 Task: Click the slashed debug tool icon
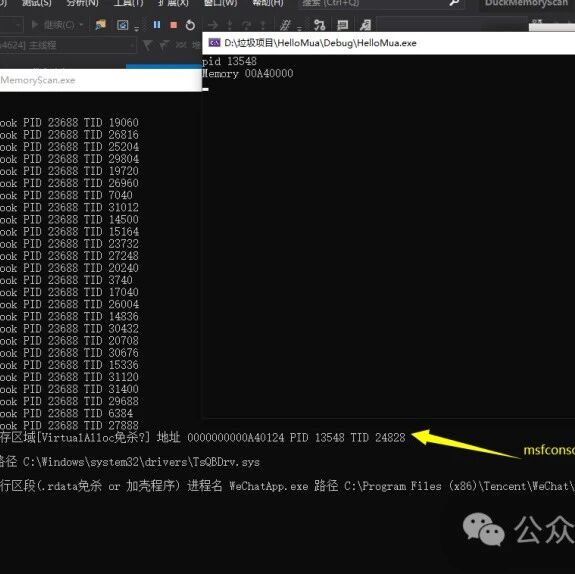click(285, 25)
